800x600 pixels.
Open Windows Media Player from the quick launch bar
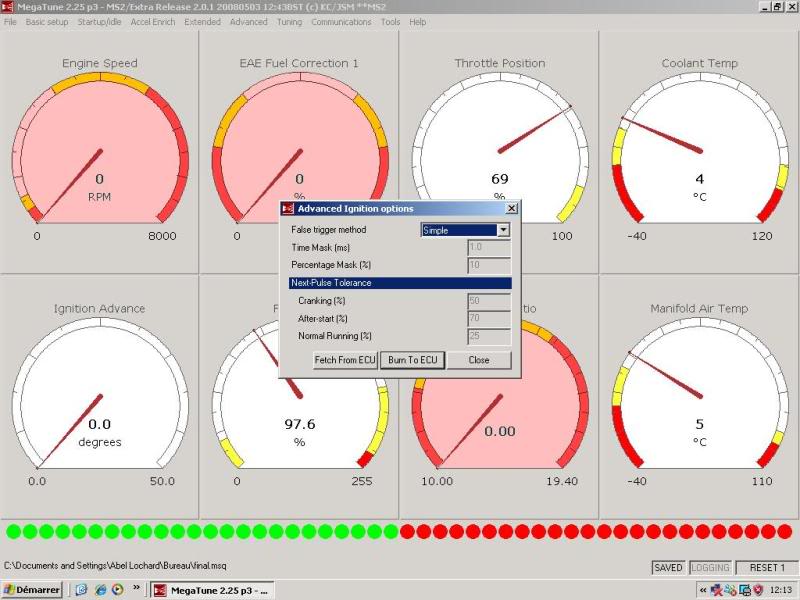pyautogui.click(x=117, y=590)
